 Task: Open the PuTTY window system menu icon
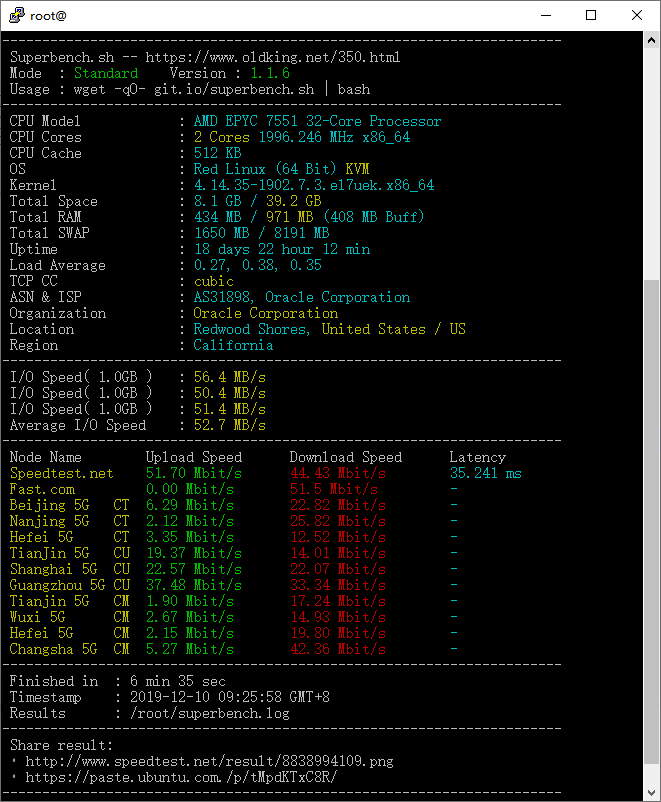15,15
